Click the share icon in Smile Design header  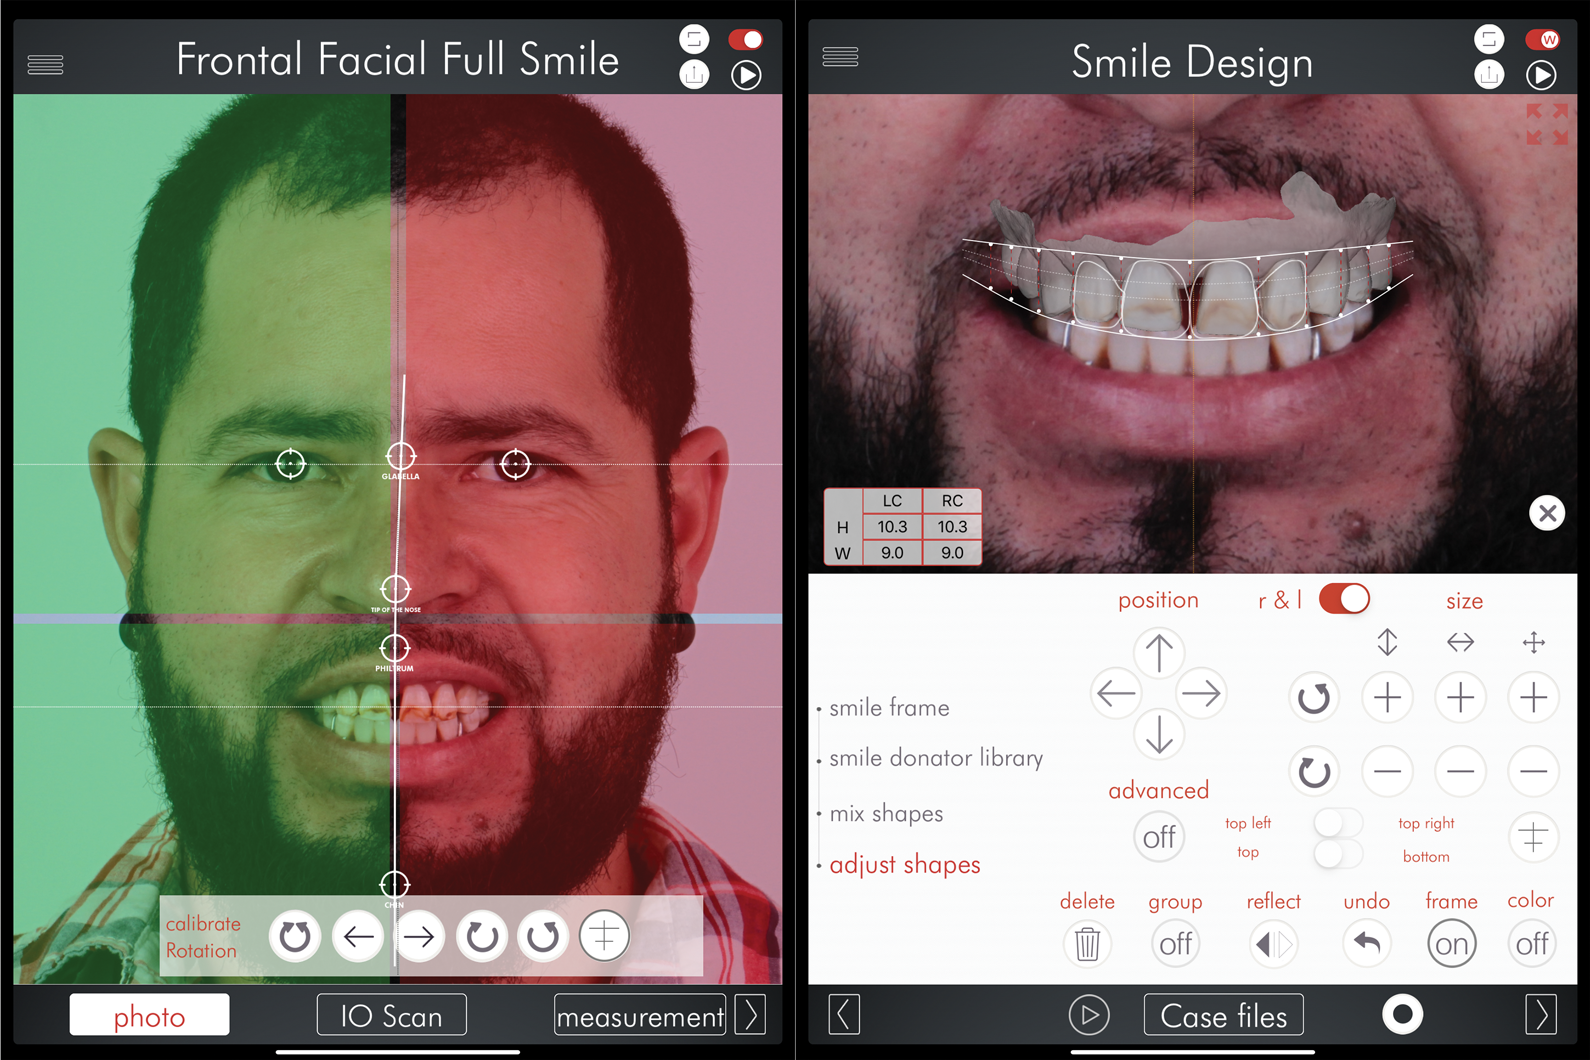(x=1489, y=75)
